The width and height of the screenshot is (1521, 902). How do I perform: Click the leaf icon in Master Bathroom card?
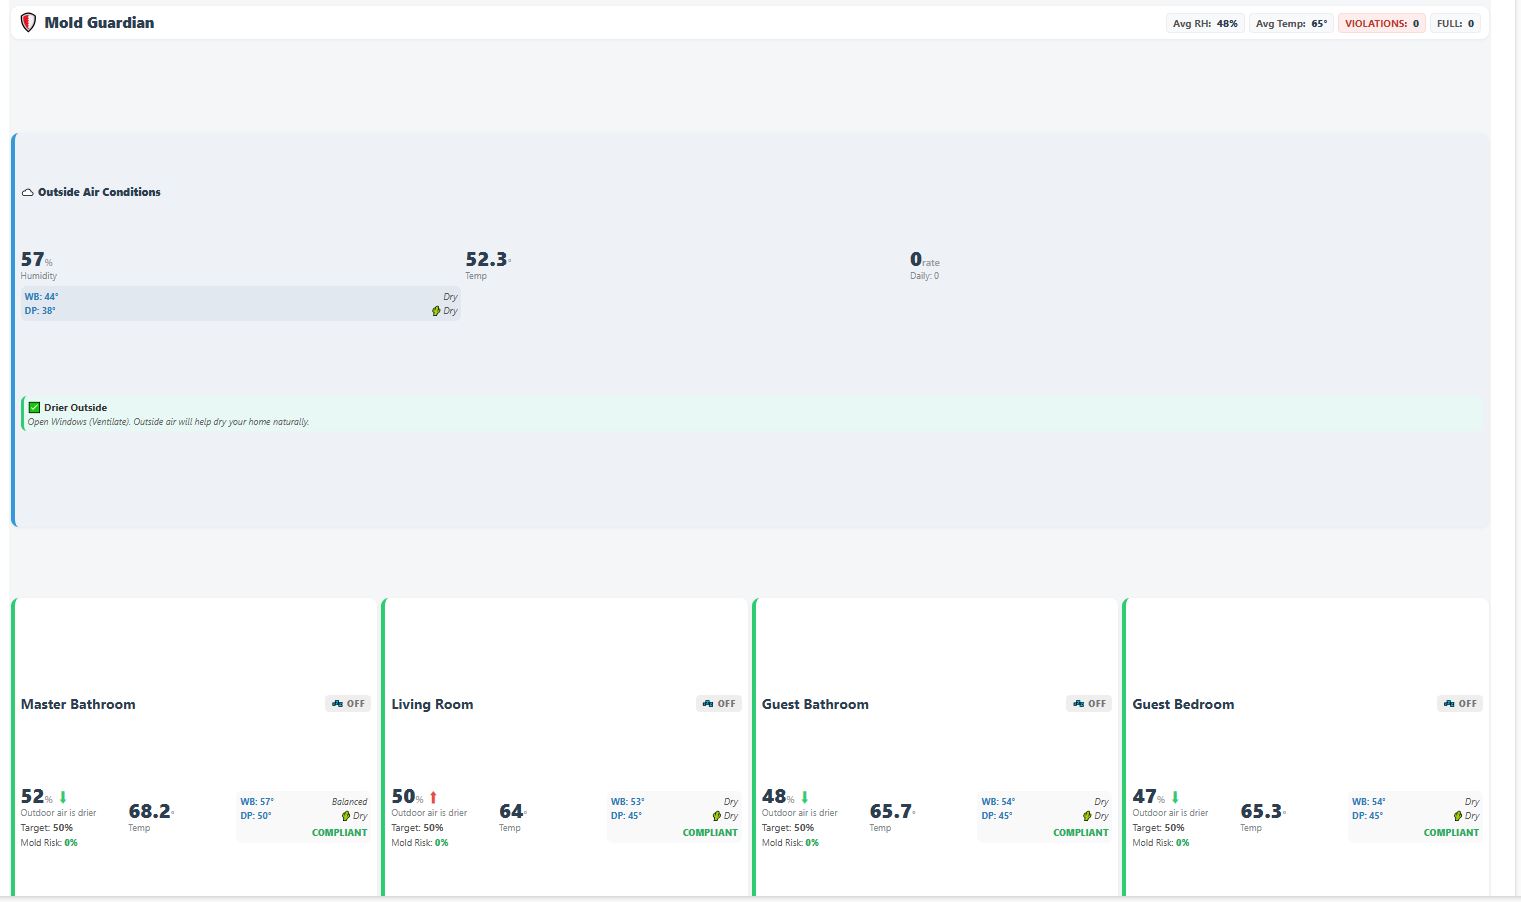[346, 816]
